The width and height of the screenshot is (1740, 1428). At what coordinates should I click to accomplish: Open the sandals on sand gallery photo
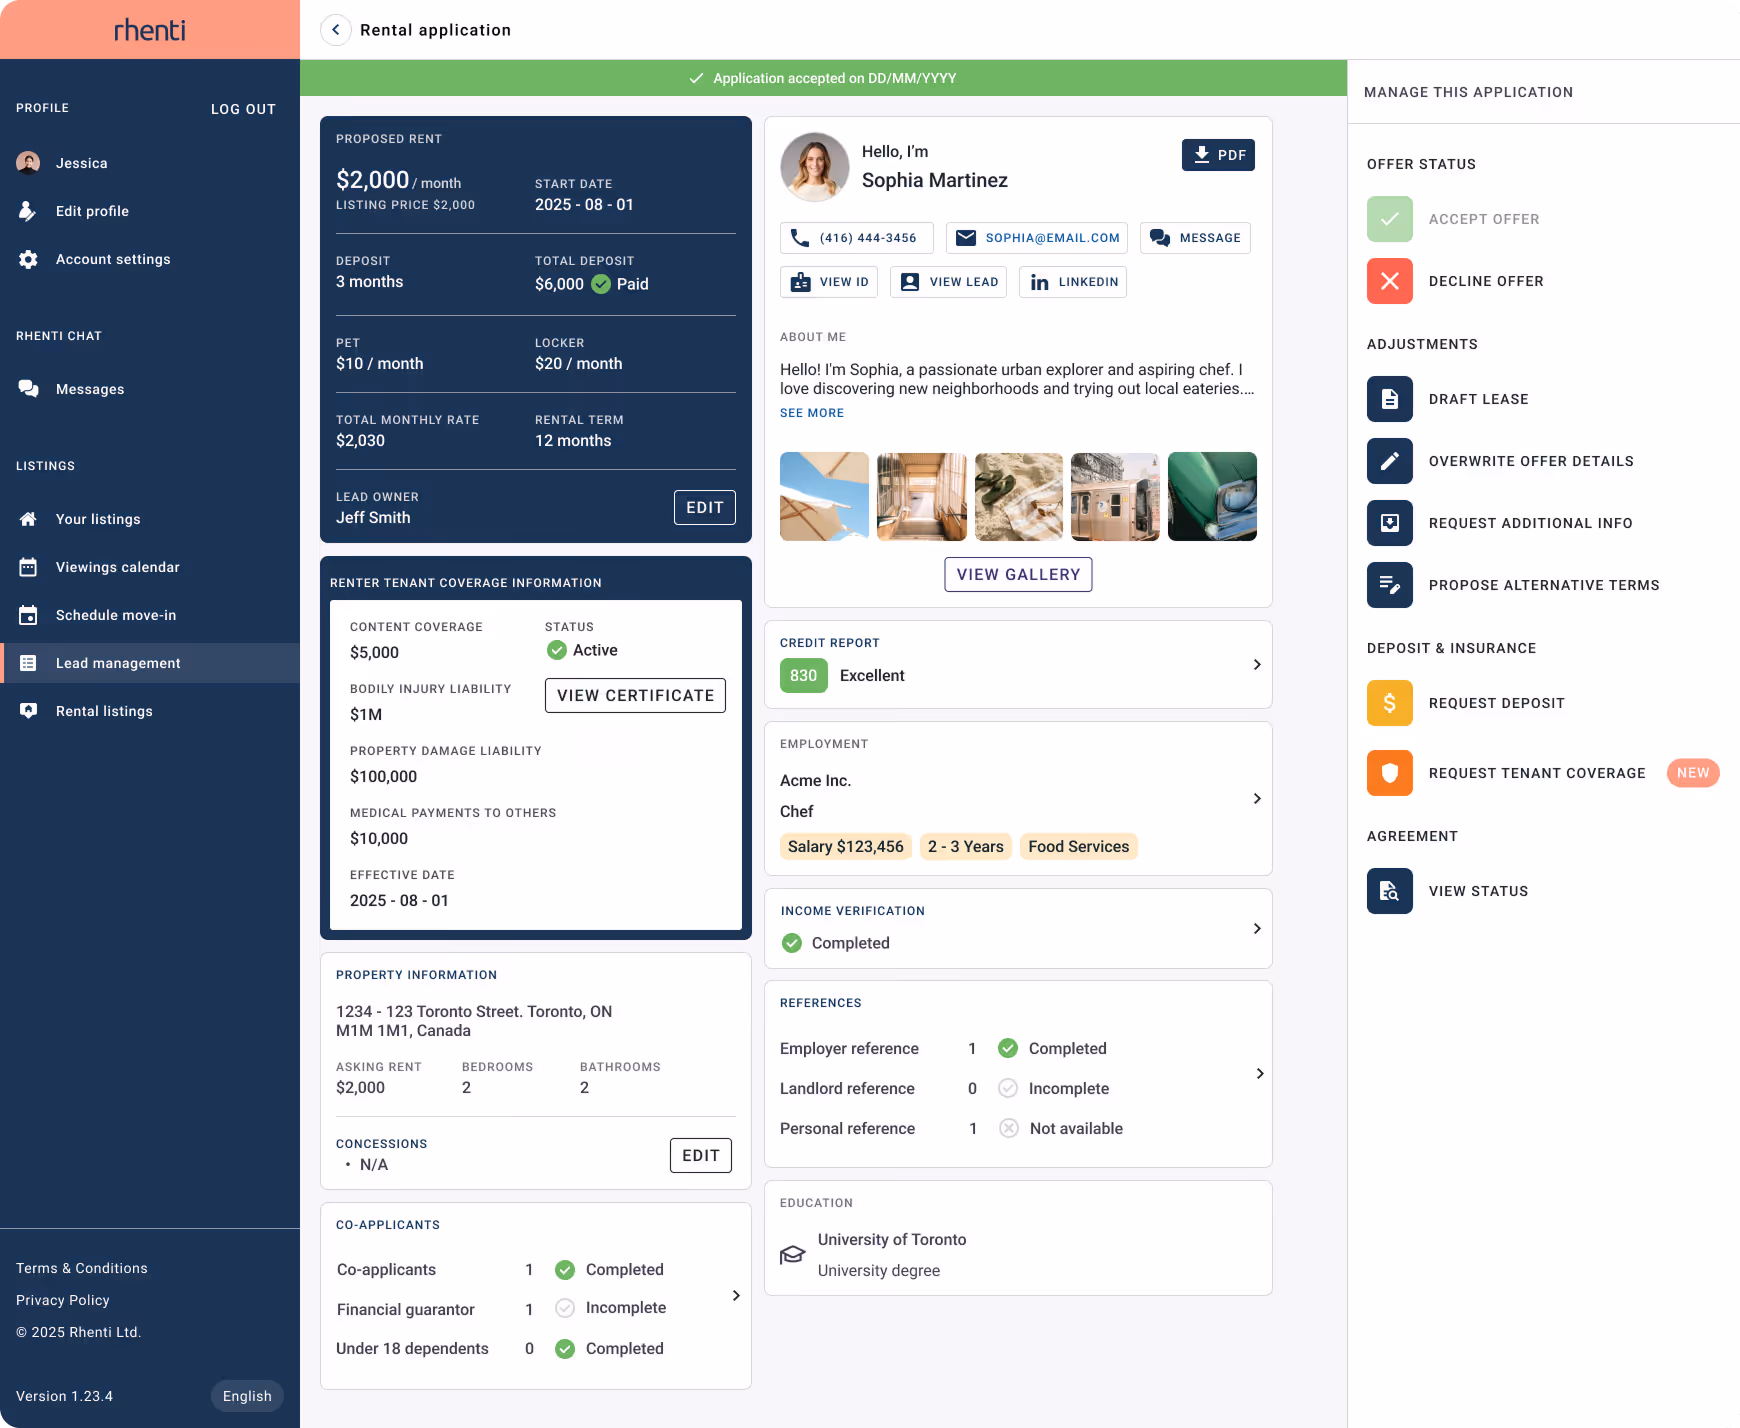[x=1018, y=496]
